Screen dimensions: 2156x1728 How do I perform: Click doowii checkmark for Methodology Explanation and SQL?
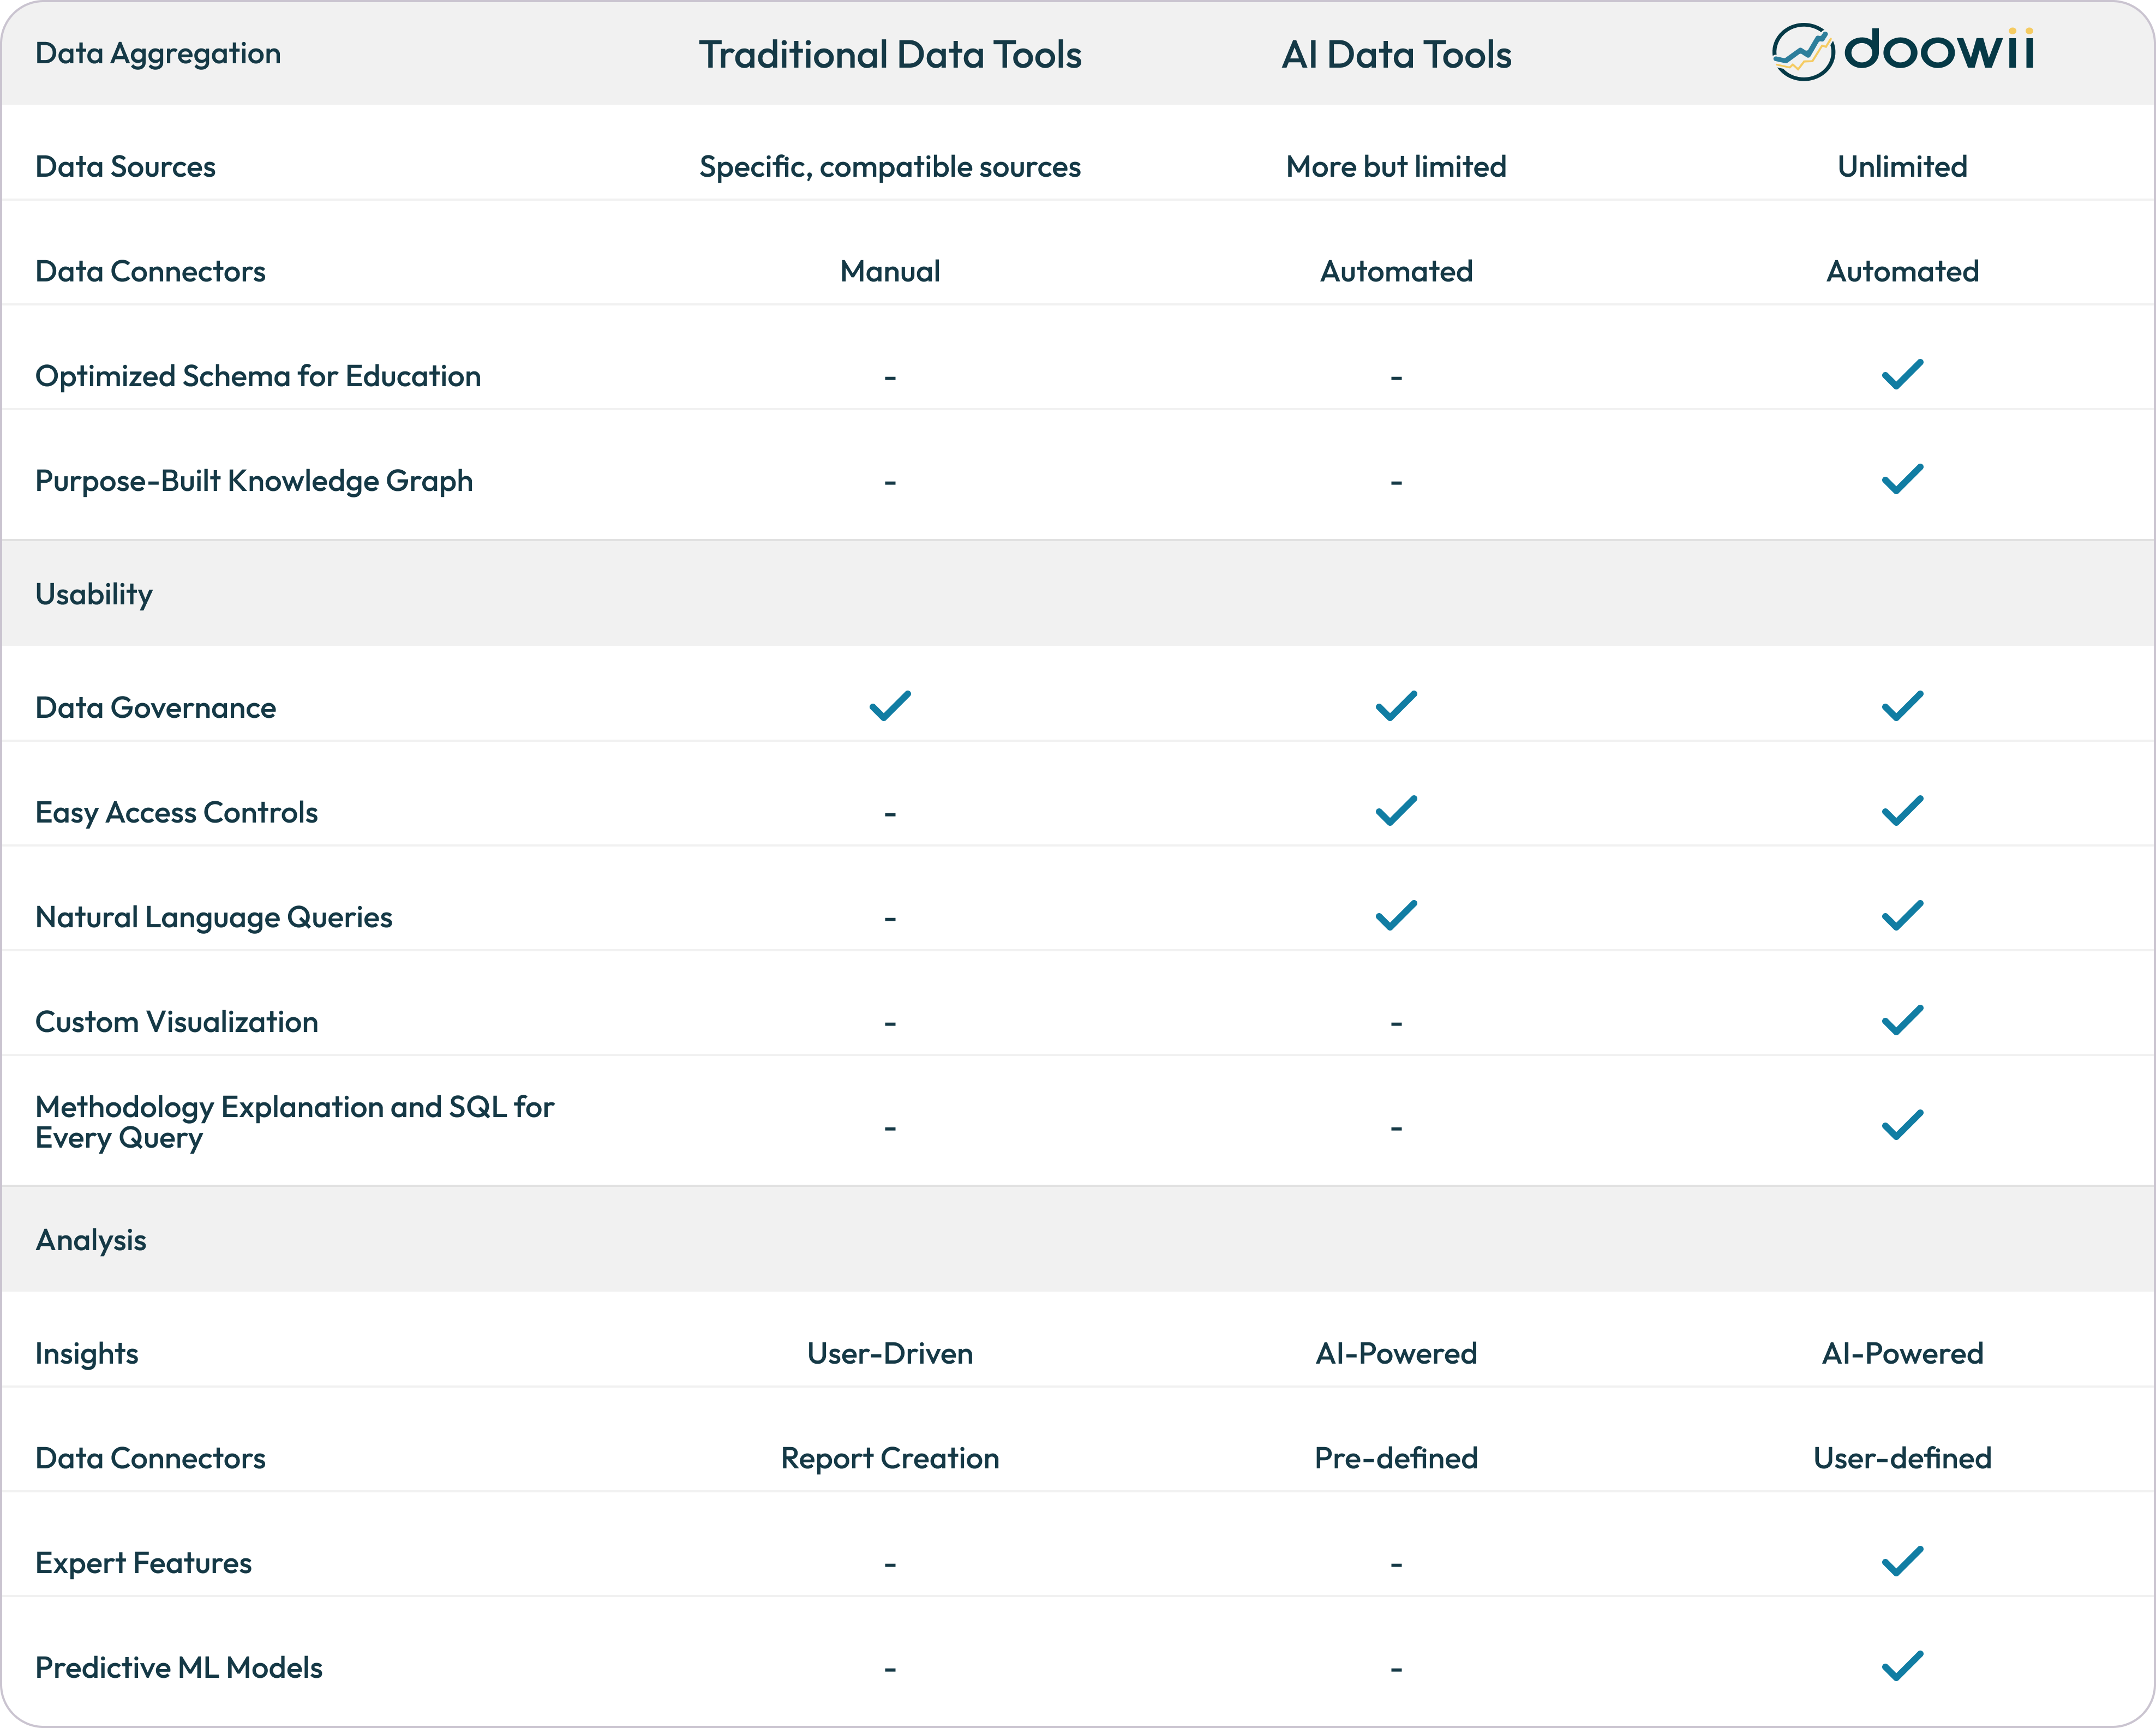point(1902,1125)
